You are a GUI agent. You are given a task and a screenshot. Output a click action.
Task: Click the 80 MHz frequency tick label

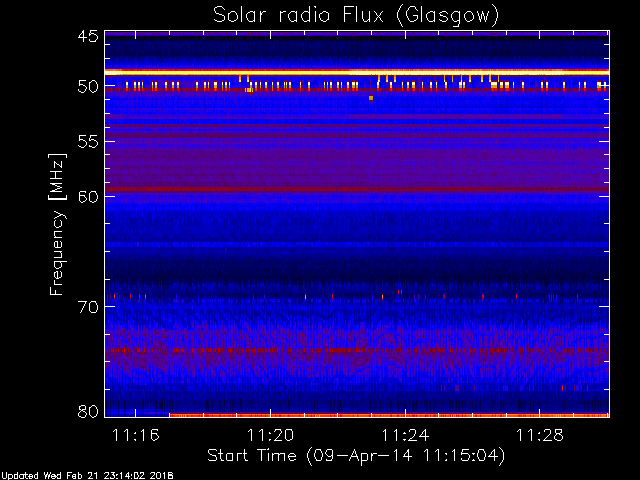point(88,411)
